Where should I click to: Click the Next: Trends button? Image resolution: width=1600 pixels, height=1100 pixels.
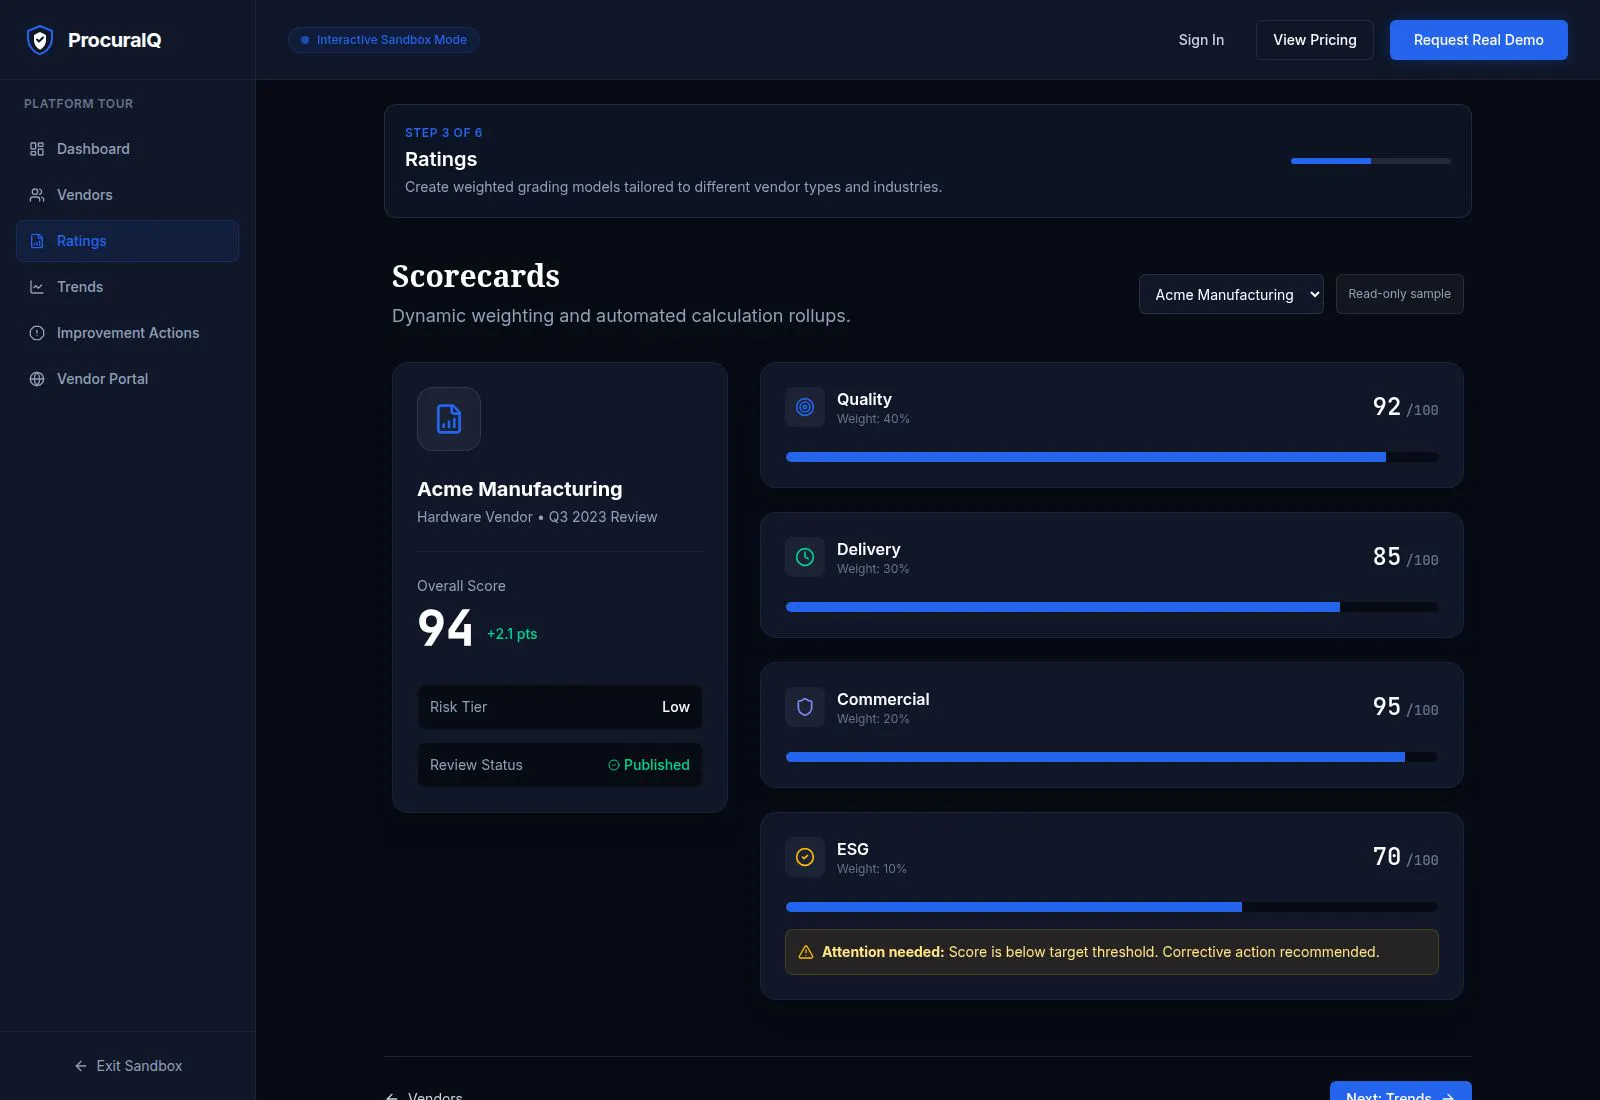point(1400,1091)
